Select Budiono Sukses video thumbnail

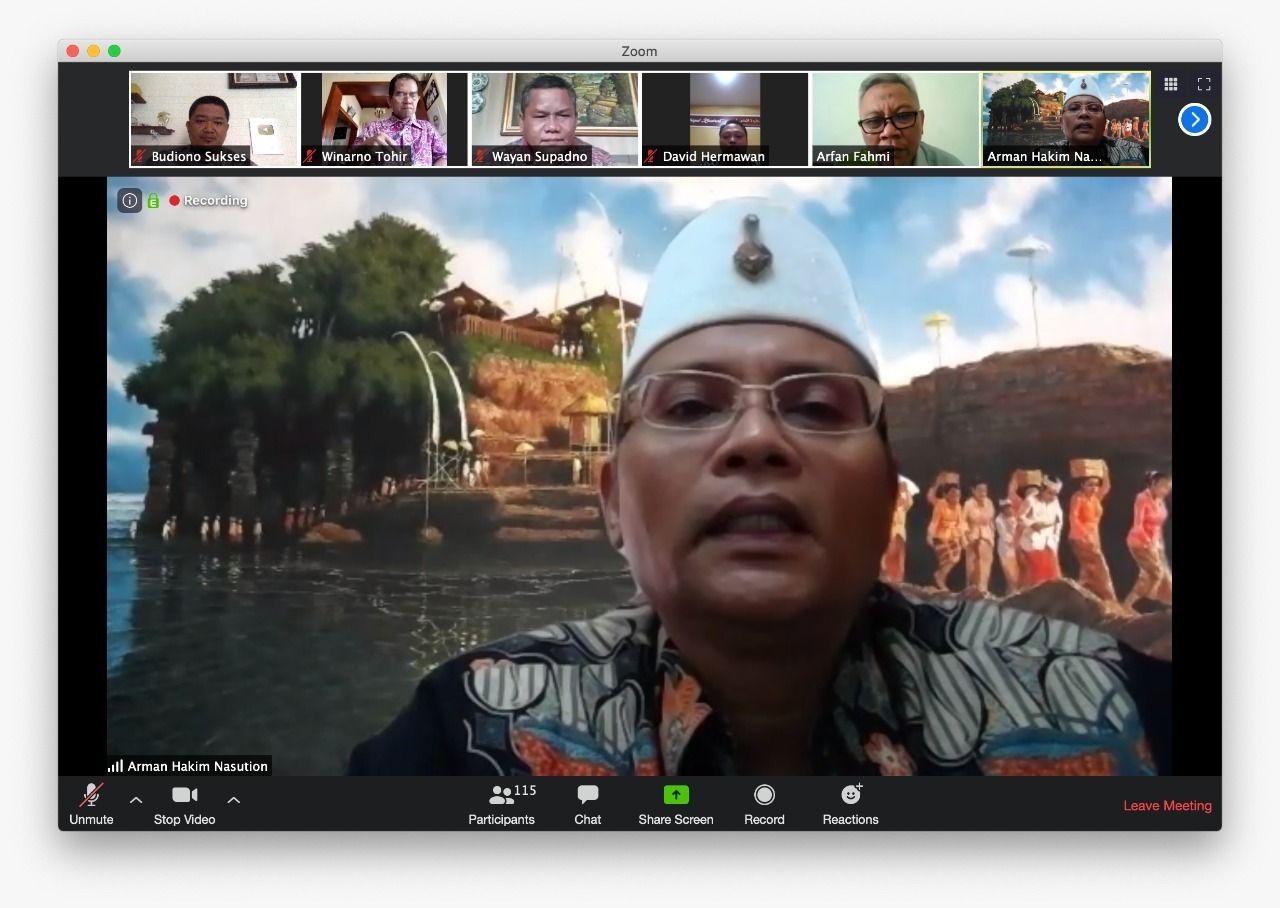pos(213,119)
